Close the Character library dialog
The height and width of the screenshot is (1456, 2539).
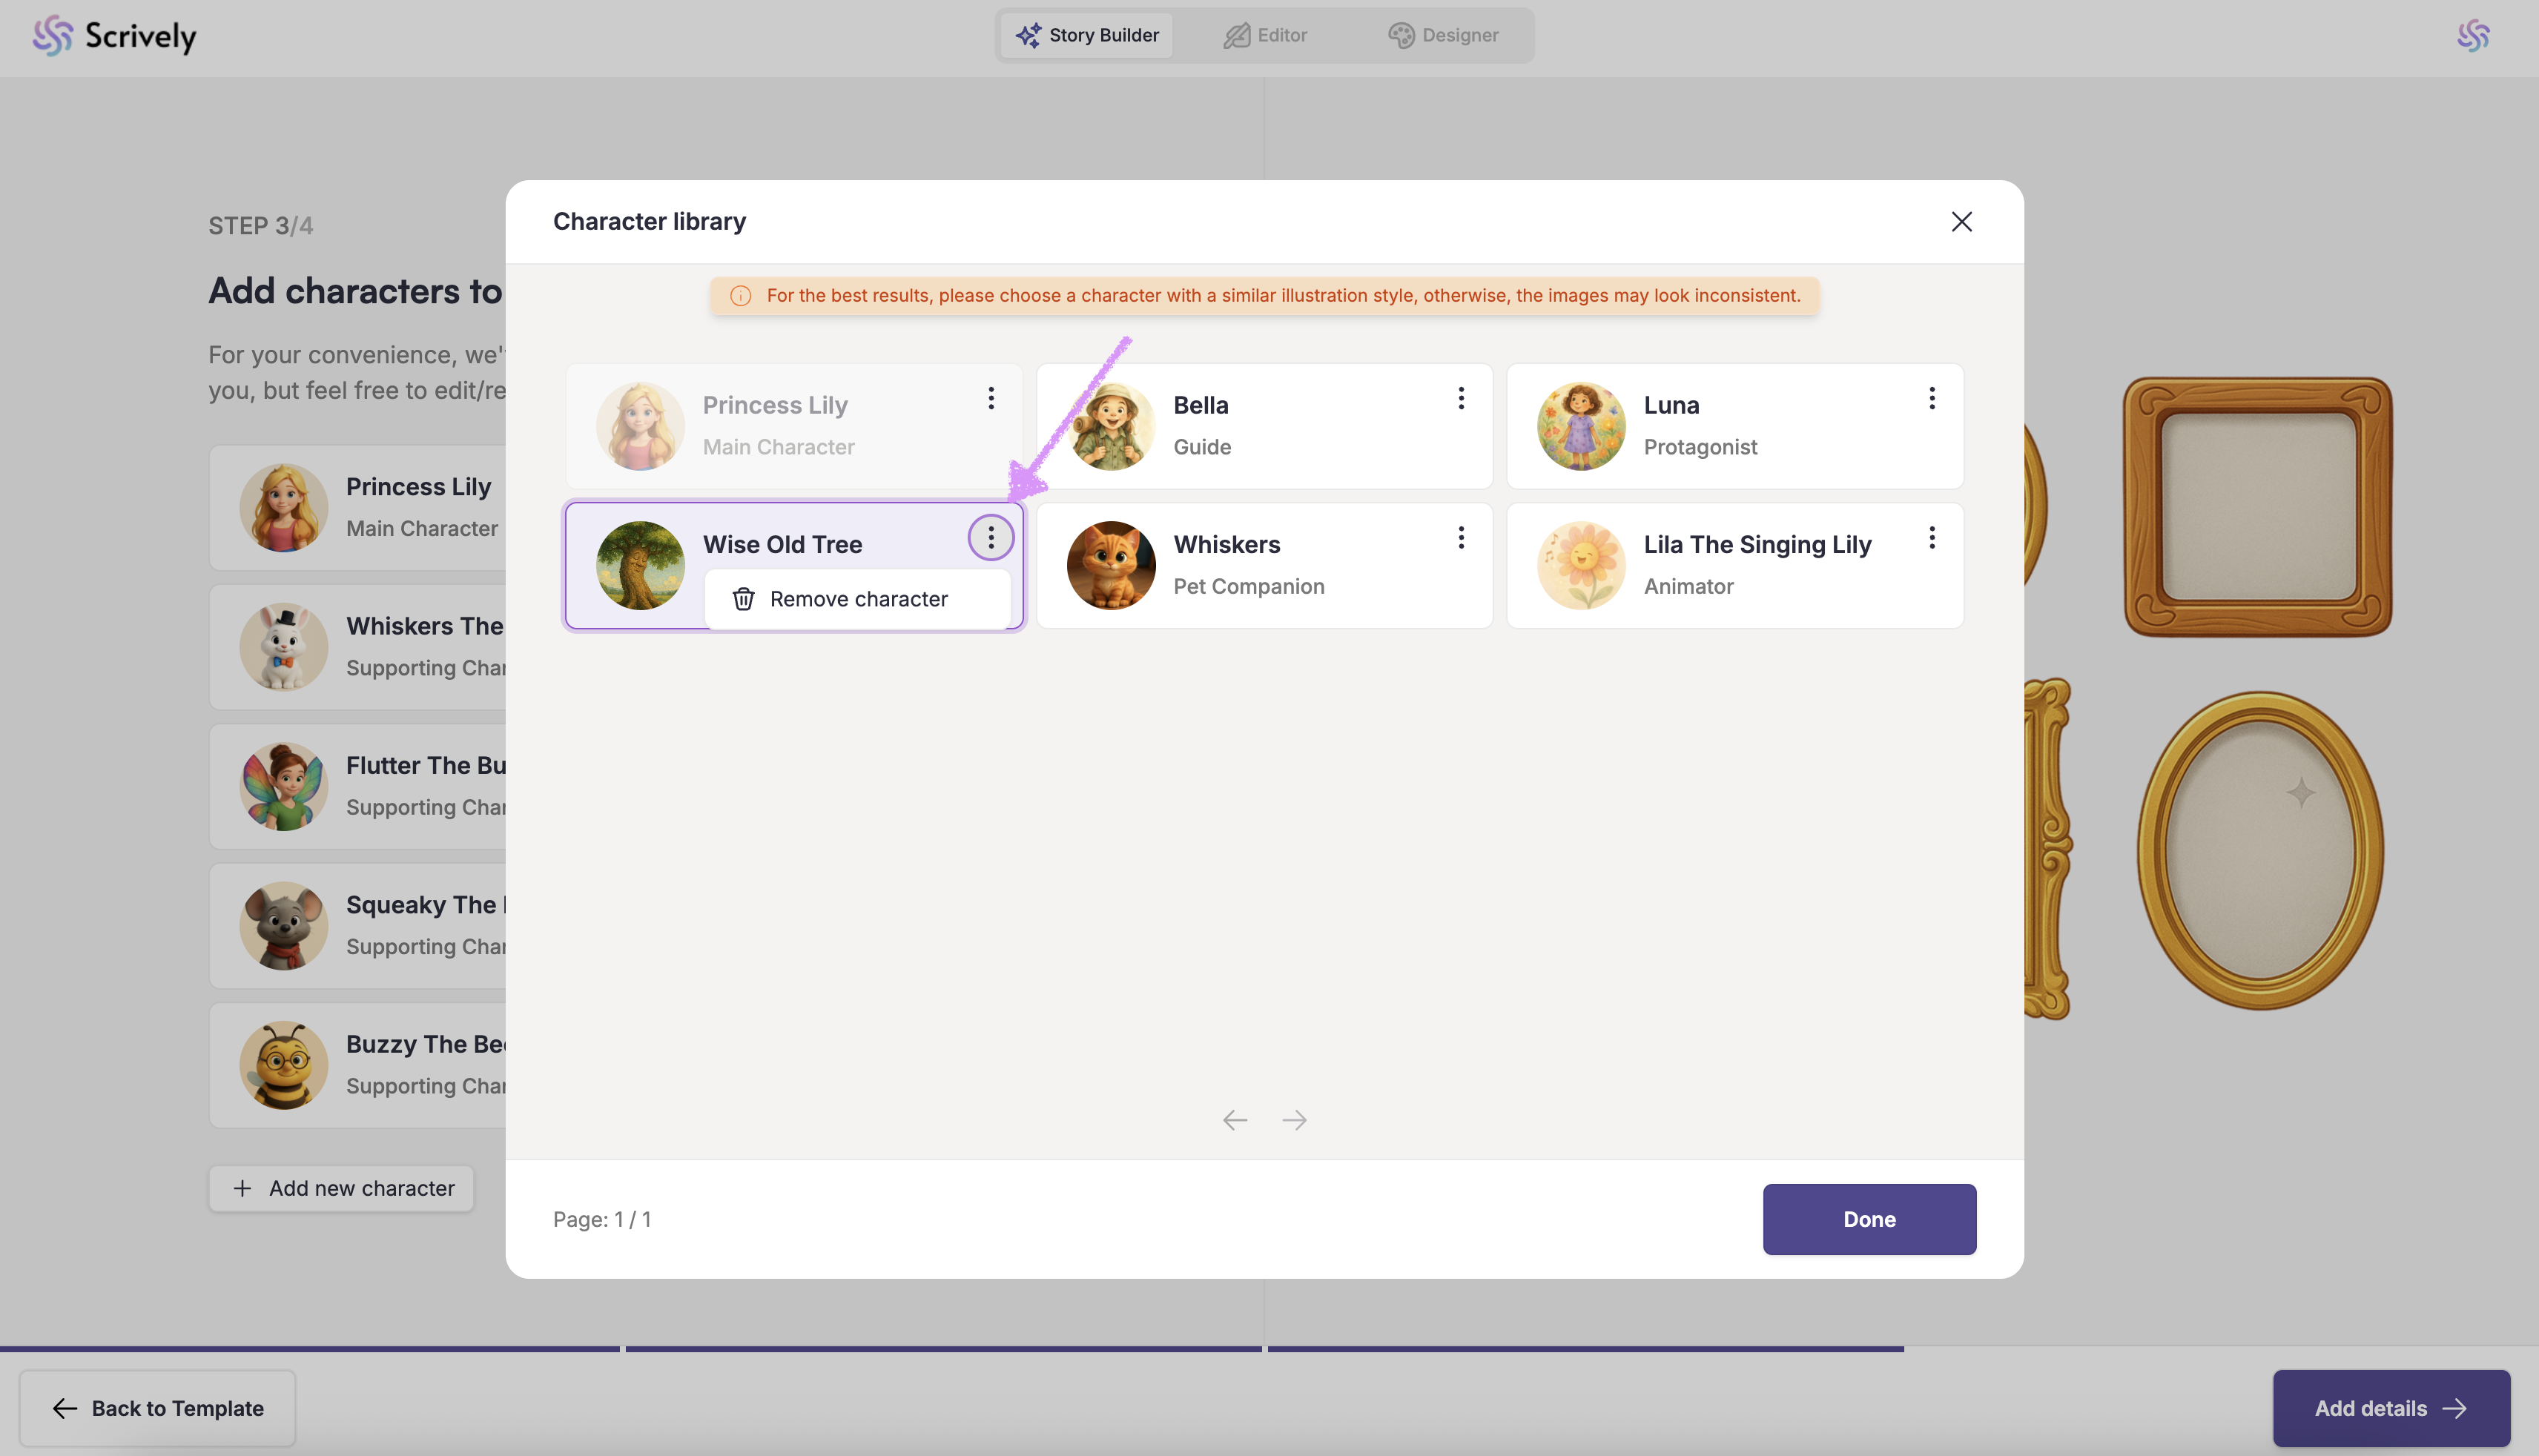[1961, 222]
